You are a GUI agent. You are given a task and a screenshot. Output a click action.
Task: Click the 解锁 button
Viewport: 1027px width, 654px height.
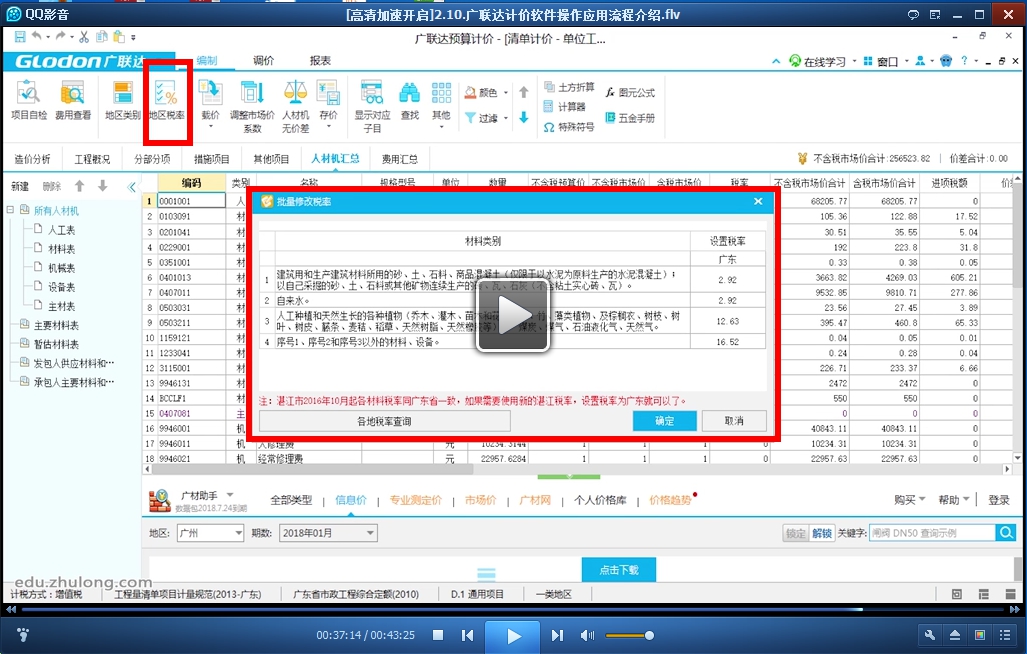pos(822,533)
